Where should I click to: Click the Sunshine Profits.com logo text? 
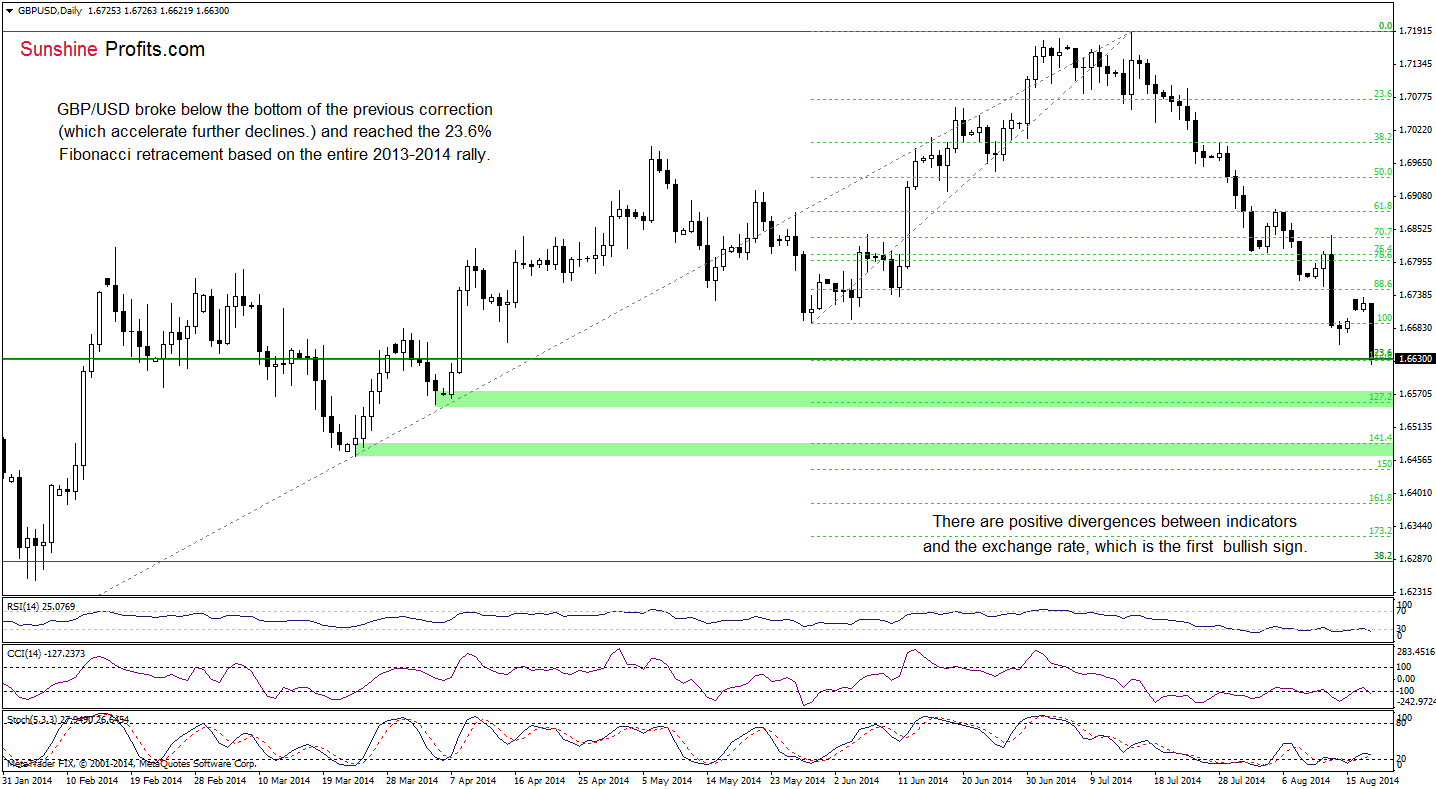pos(112,49)
